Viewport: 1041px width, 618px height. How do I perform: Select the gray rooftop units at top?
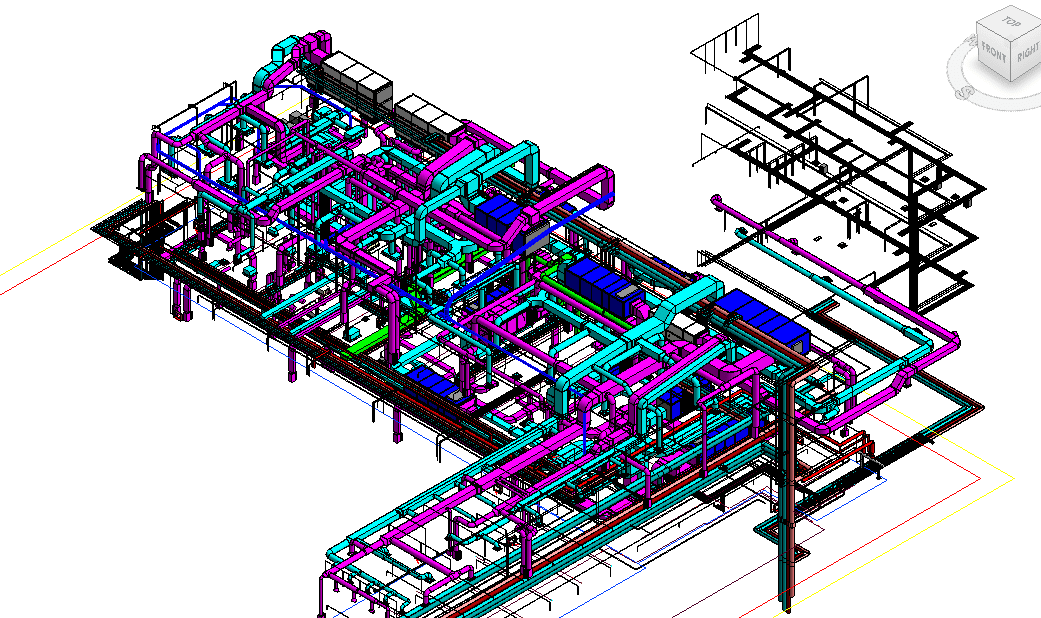tap(357, 76)
